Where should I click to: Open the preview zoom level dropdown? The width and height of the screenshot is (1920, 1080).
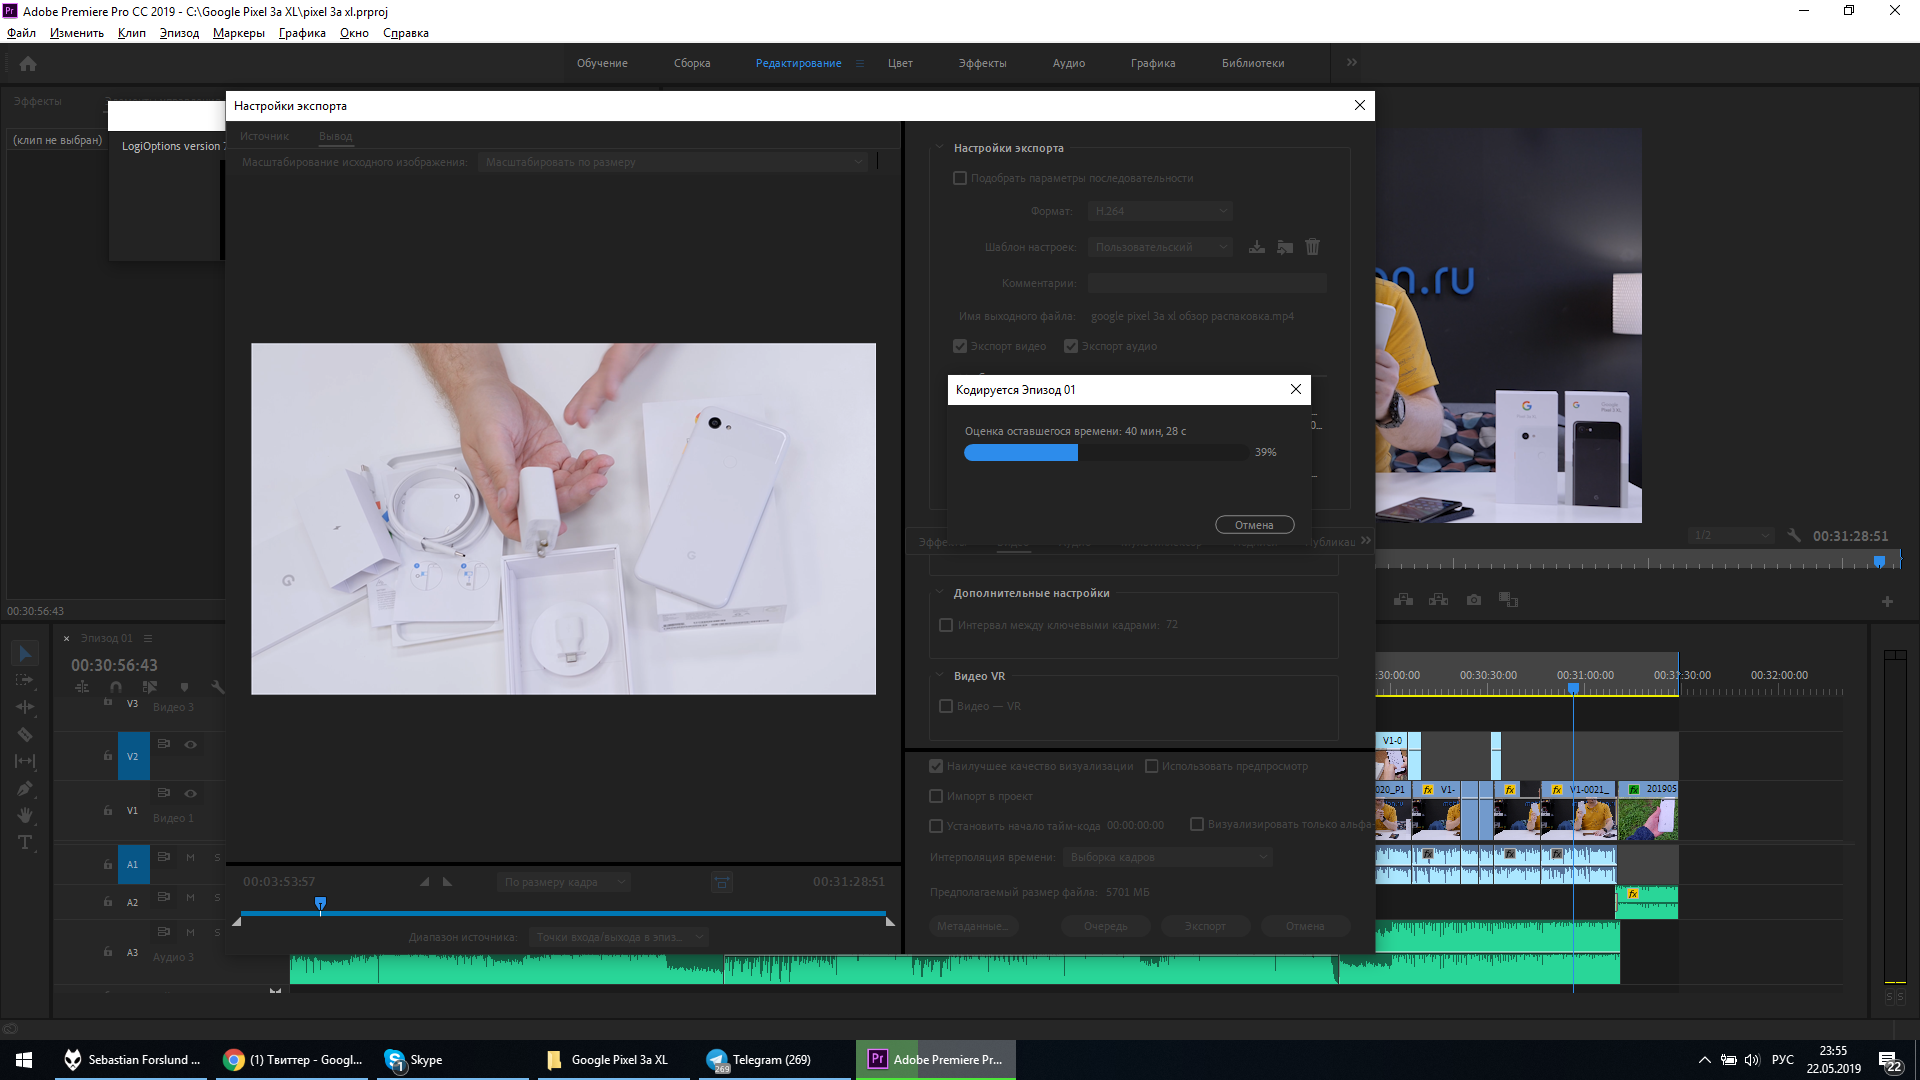(x=564, y=882)
